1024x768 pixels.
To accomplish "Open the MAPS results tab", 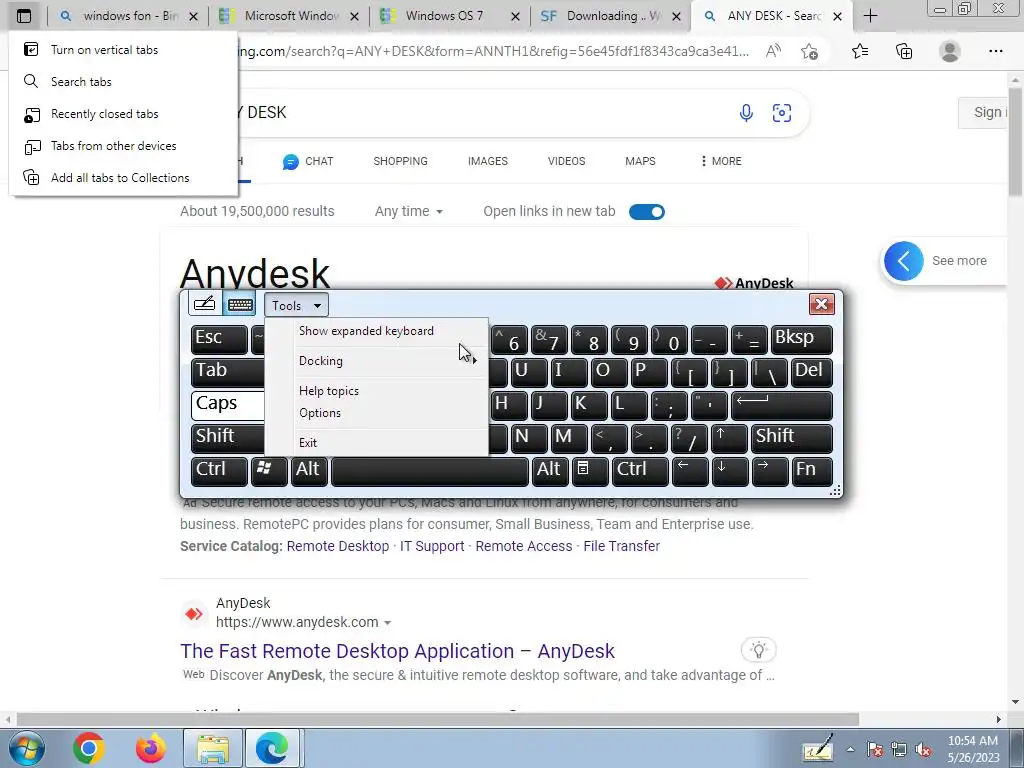I will 640,161.
